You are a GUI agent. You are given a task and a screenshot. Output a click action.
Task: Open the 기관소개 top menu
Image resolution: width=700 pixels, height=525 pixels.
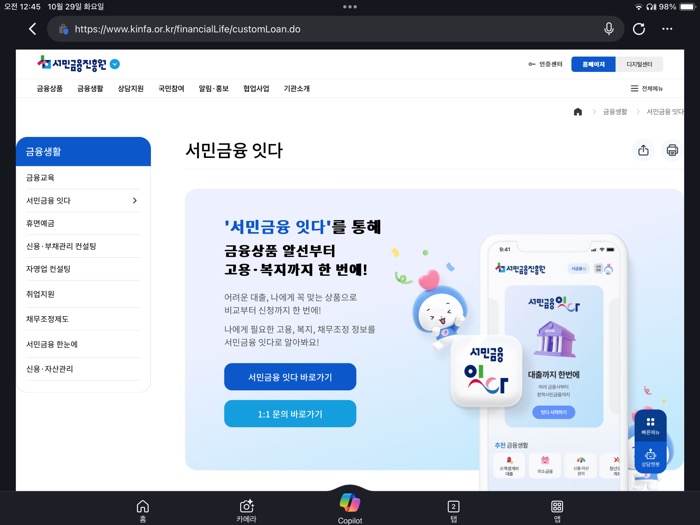tap(296, 88)
